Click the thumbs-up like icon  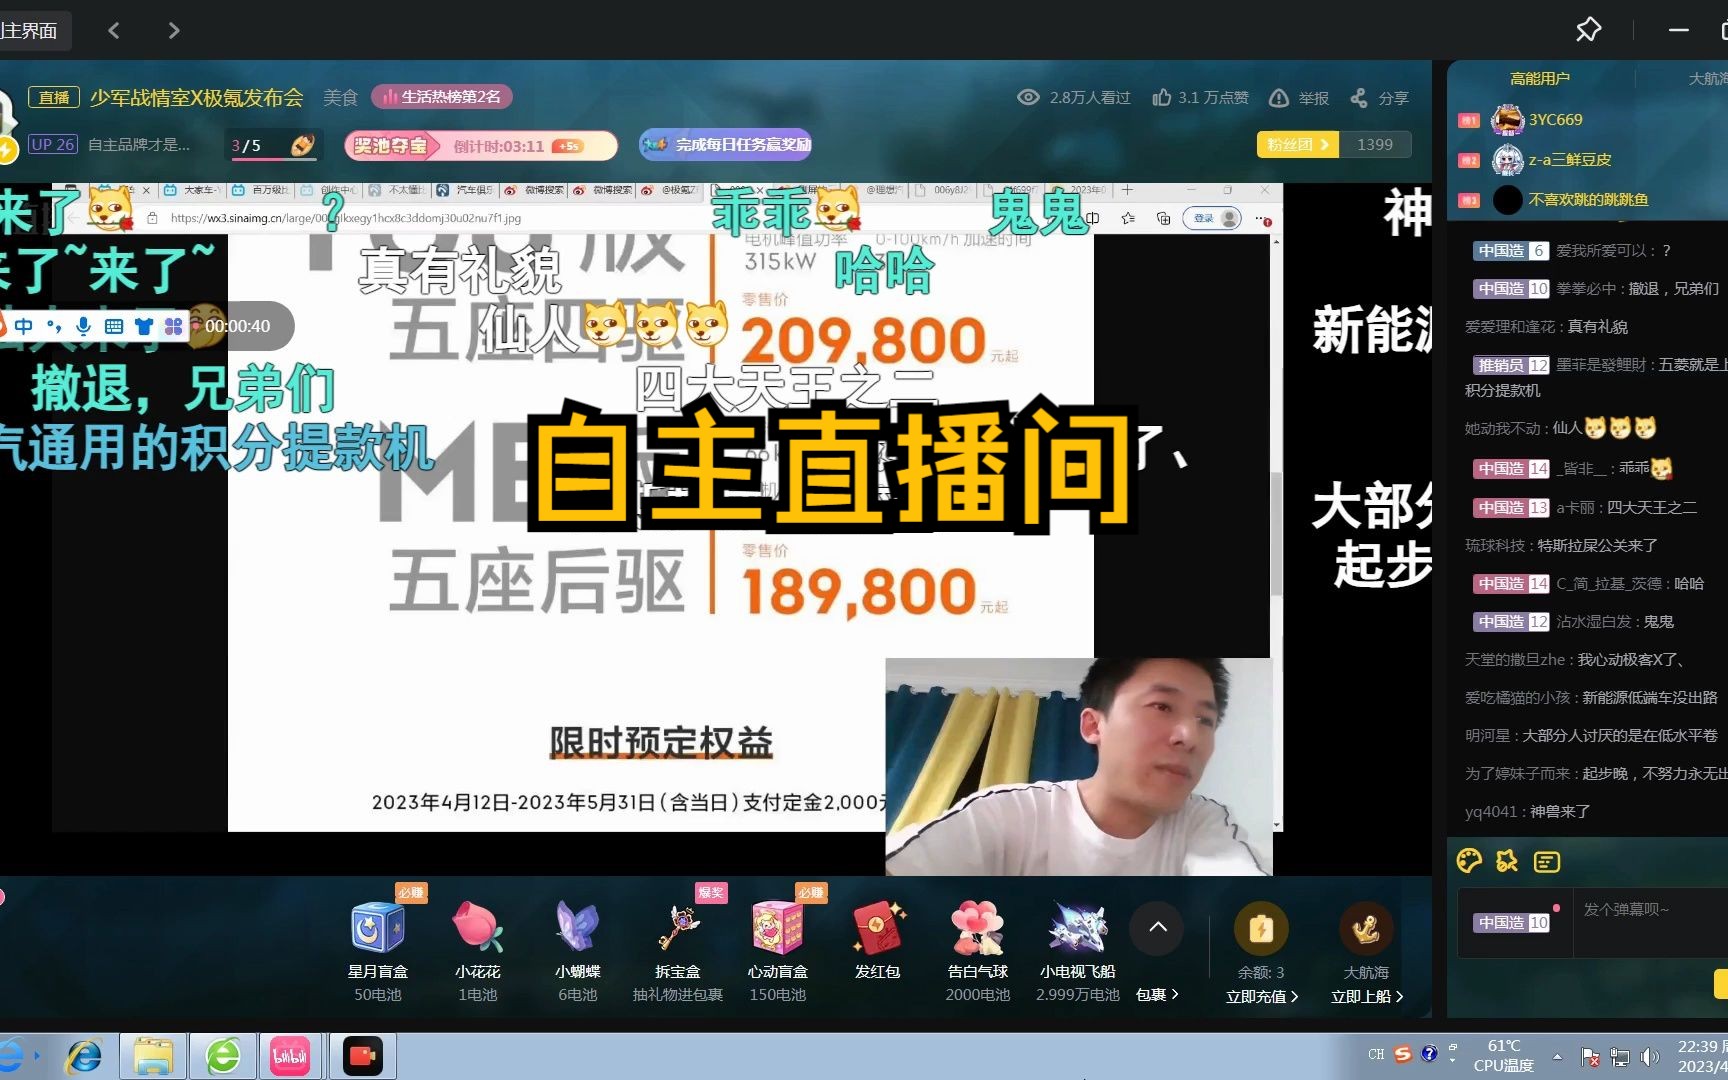pyautogui.click(x=1161, y=97)
